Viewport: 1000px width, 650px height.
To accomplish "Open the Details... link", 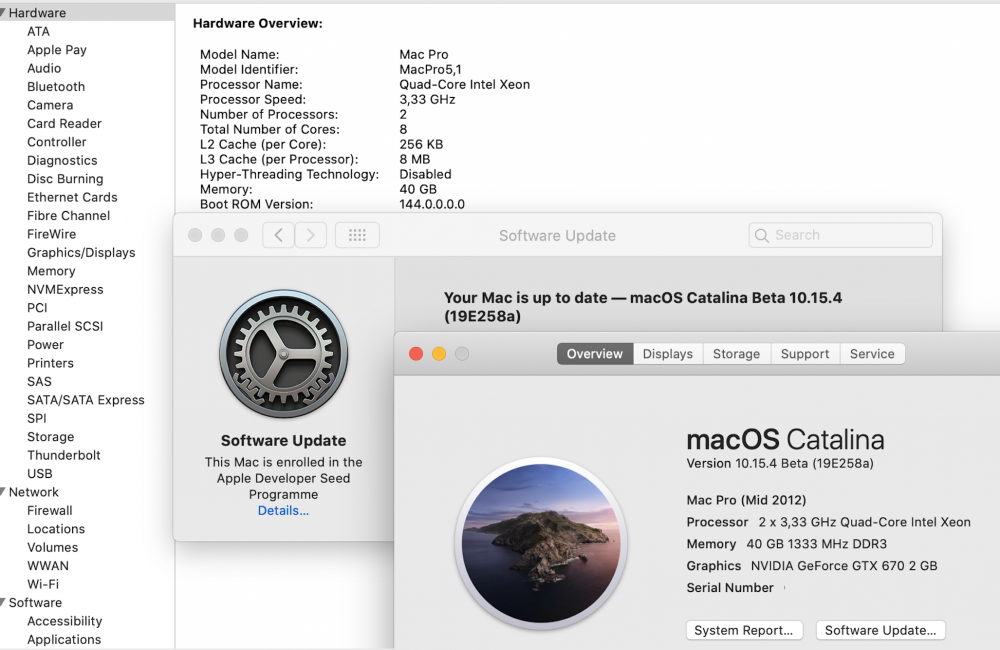I will 283,510.
